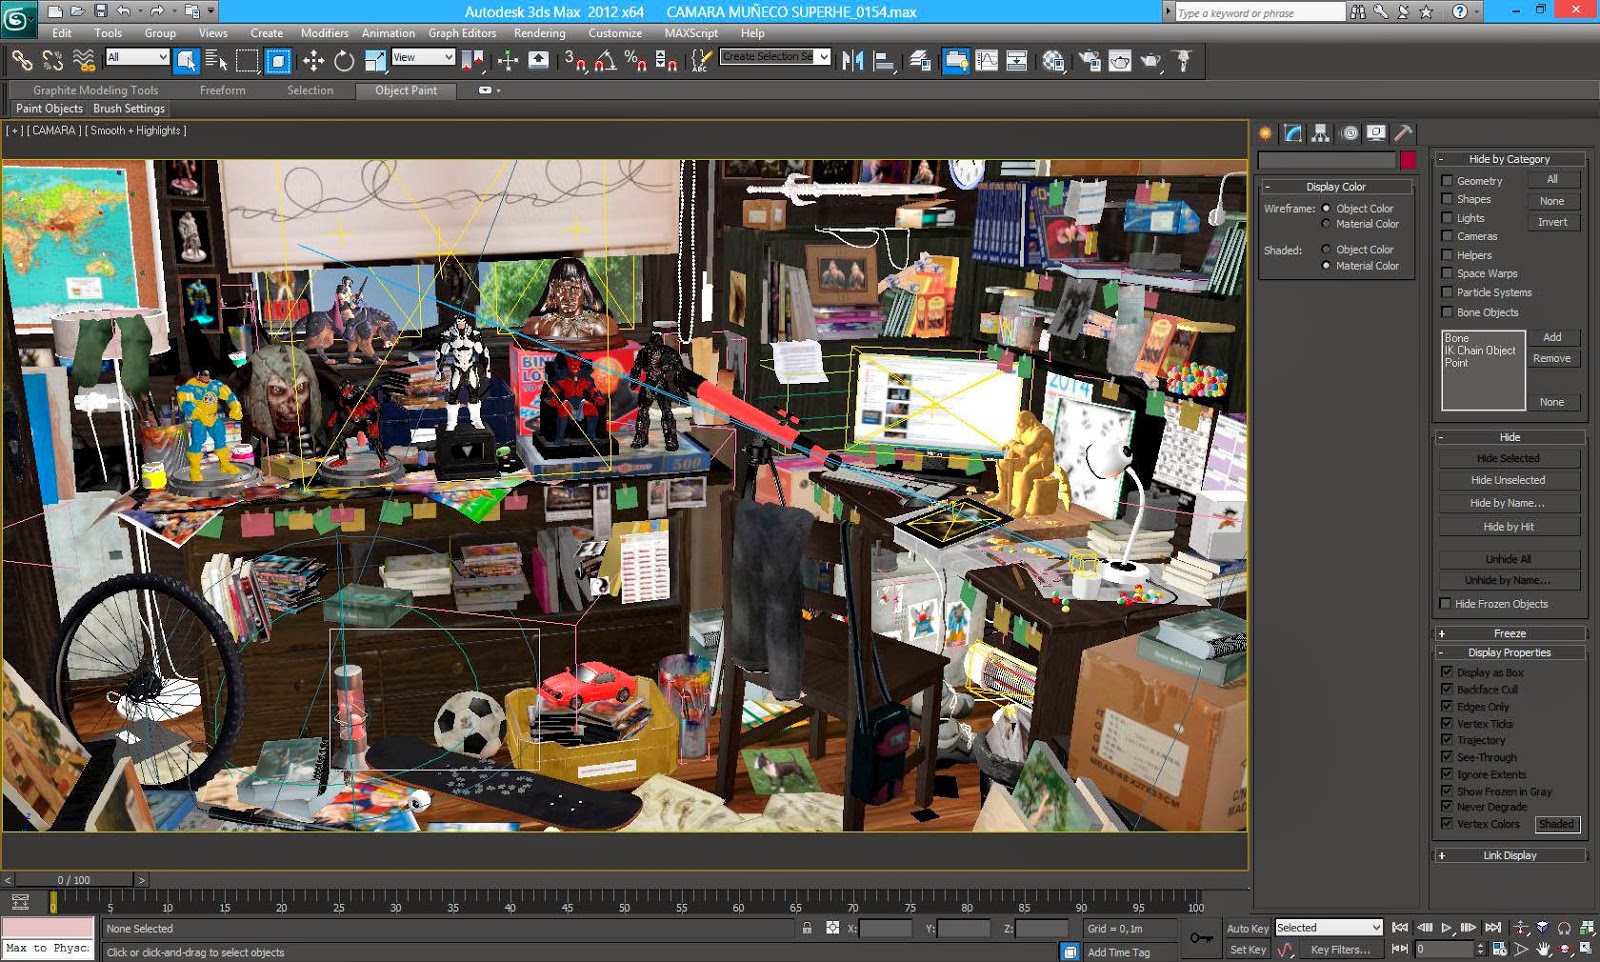Open the reference coordinate system View dropdown
This screenshot has width=1600, height=962.
[x=424, y=57]
